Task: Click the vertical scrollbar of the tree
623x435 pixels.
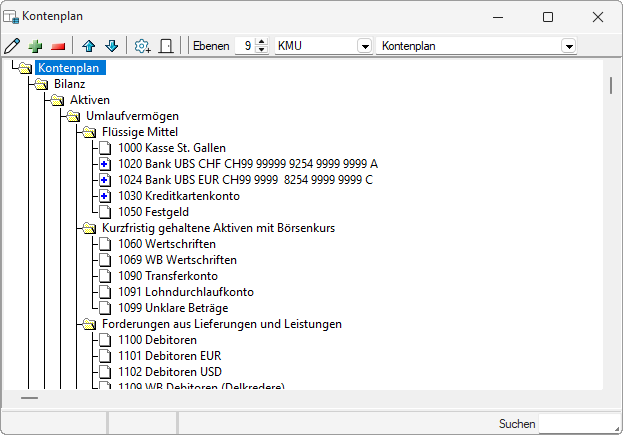Action: [x=610, y=230]
